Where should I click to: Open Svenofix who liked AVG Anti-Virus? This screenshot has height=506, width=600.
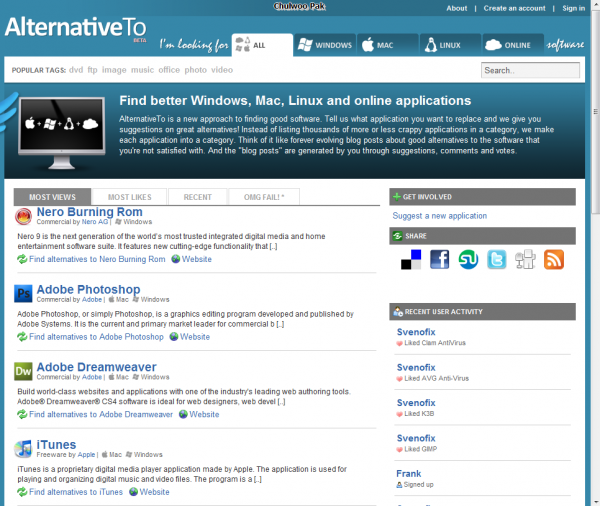pos(416,367)
